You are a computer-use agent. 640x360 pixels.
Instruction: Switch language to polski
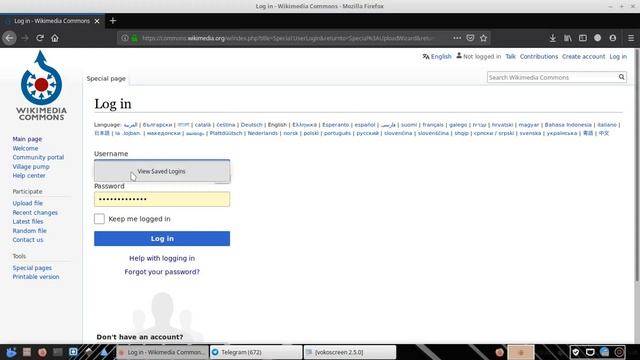pos(311,133)
